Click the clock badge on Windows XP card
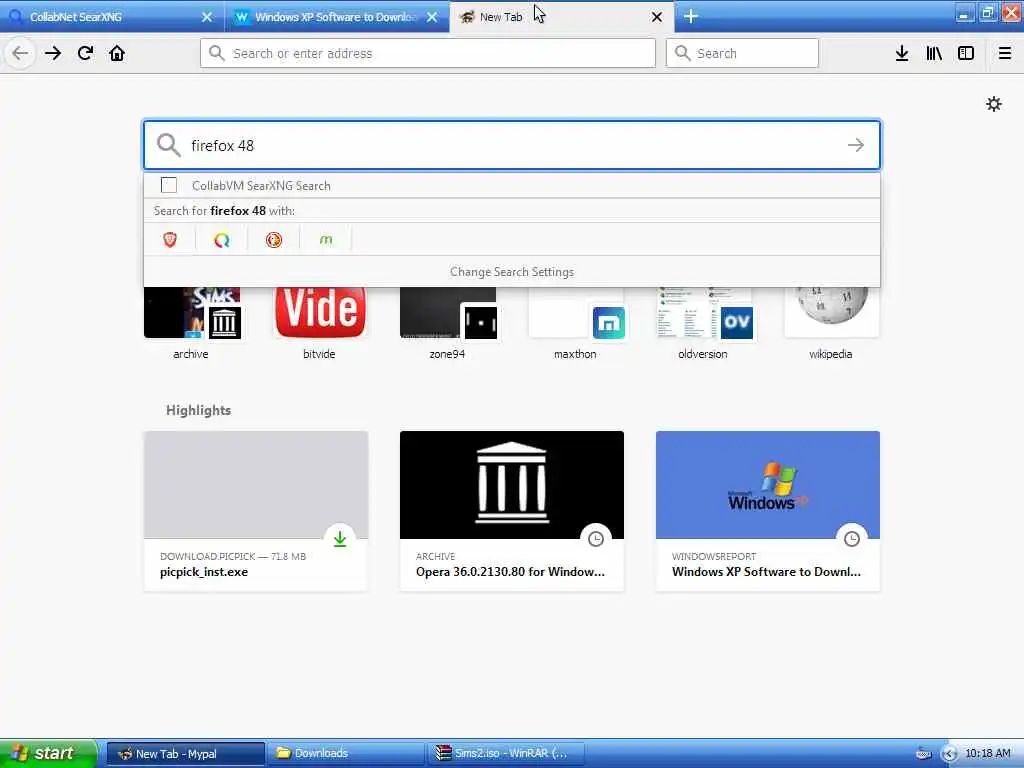The width and height of the screenshot is (1024, 768). tap(852, 539)
